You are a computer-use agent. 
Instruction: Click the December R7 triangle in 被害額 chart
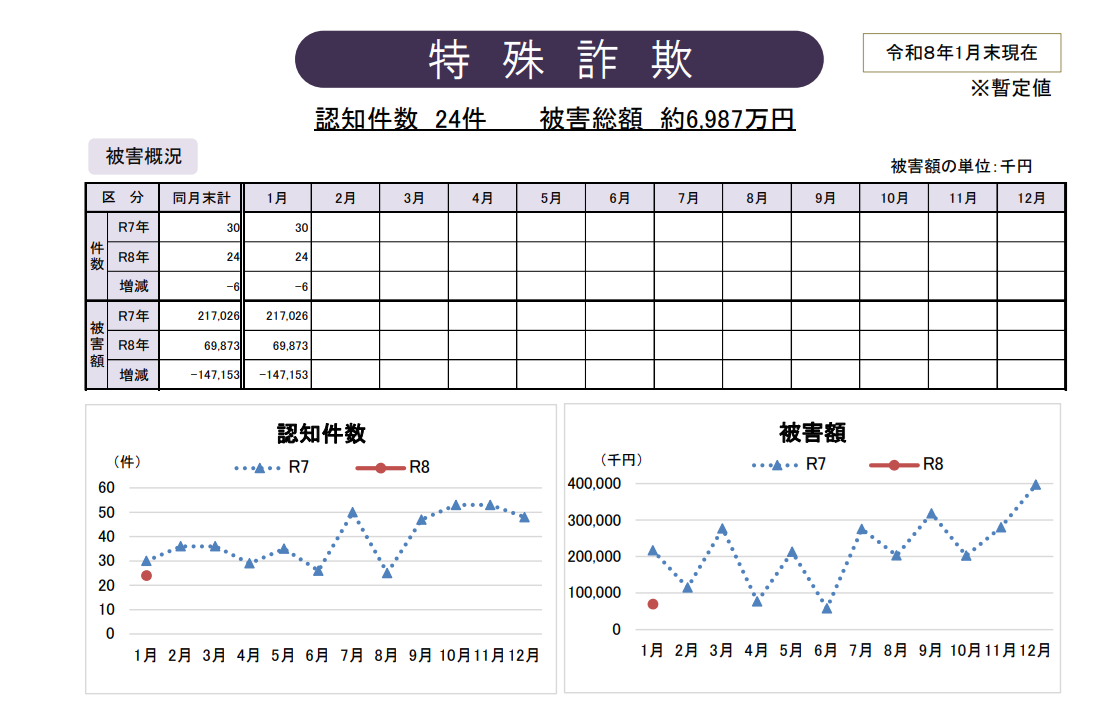click(1035, 485)
